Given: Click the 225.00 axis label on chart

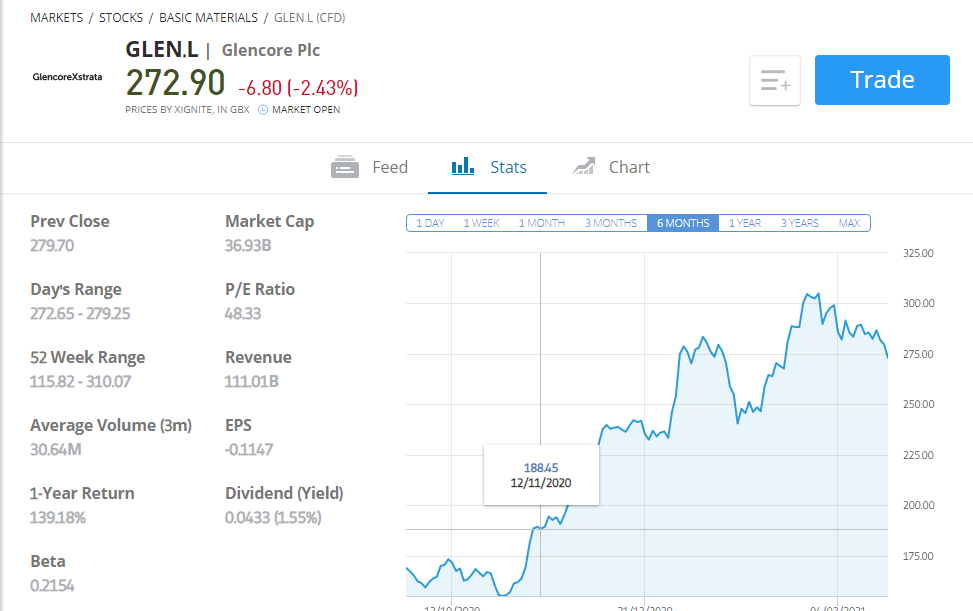Looking at the screenshot, I should point(918,455).
